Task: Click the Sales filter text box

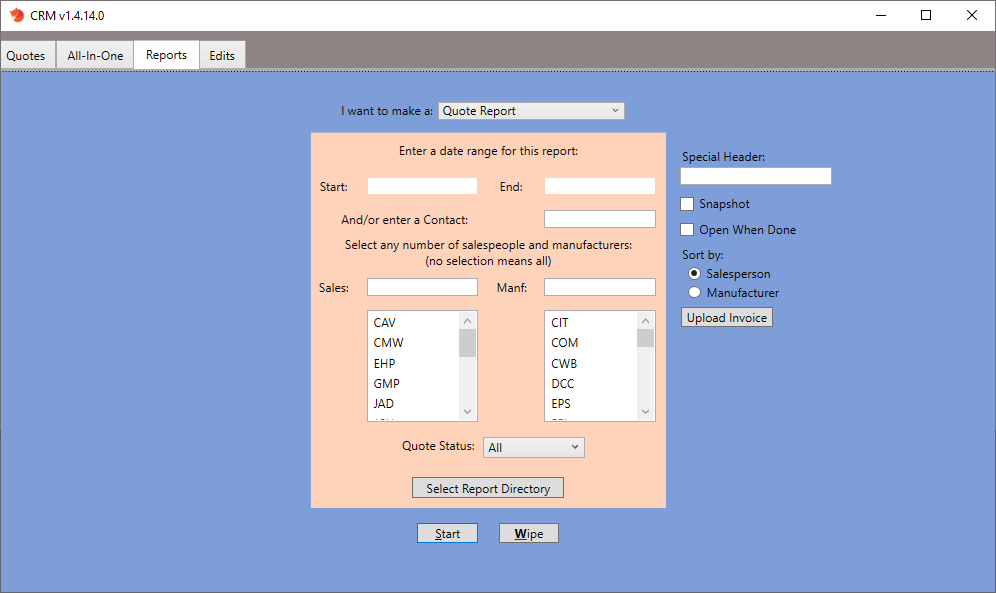Action: tap(422, 287)
